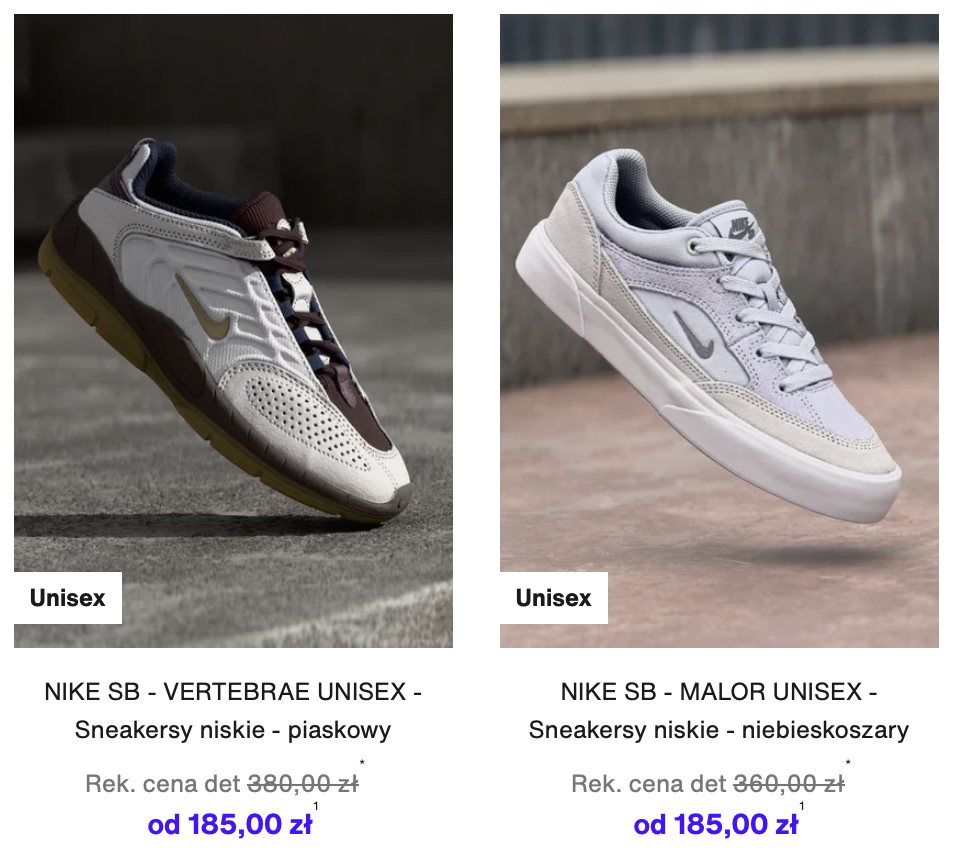Open NIKE SB - VERTEBRAE UNISEX title link

point(233,692)
